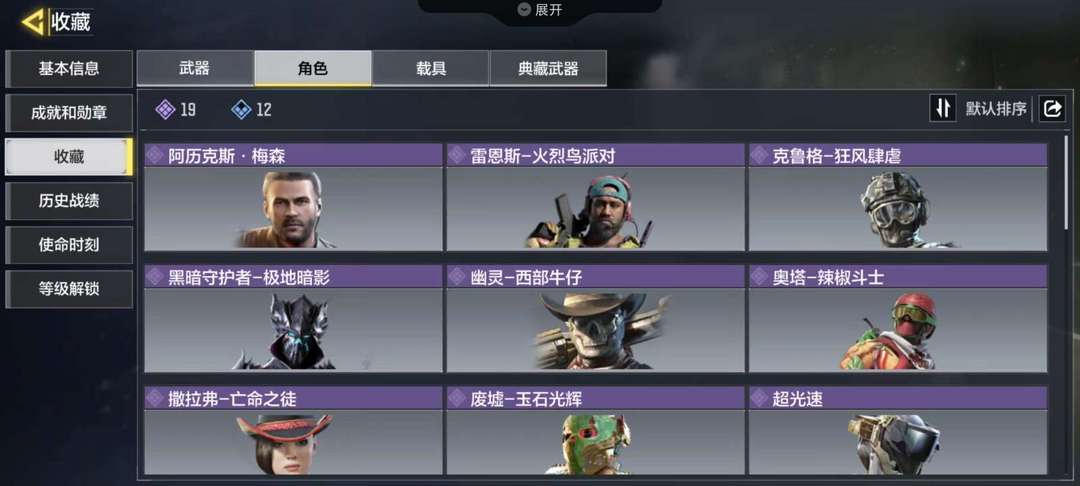This screenshot has height=486, width=1080.
Task: Select the 幽灵-西部牛仔 character portrait
Action: pyautogui.click(x=596, y=330)
